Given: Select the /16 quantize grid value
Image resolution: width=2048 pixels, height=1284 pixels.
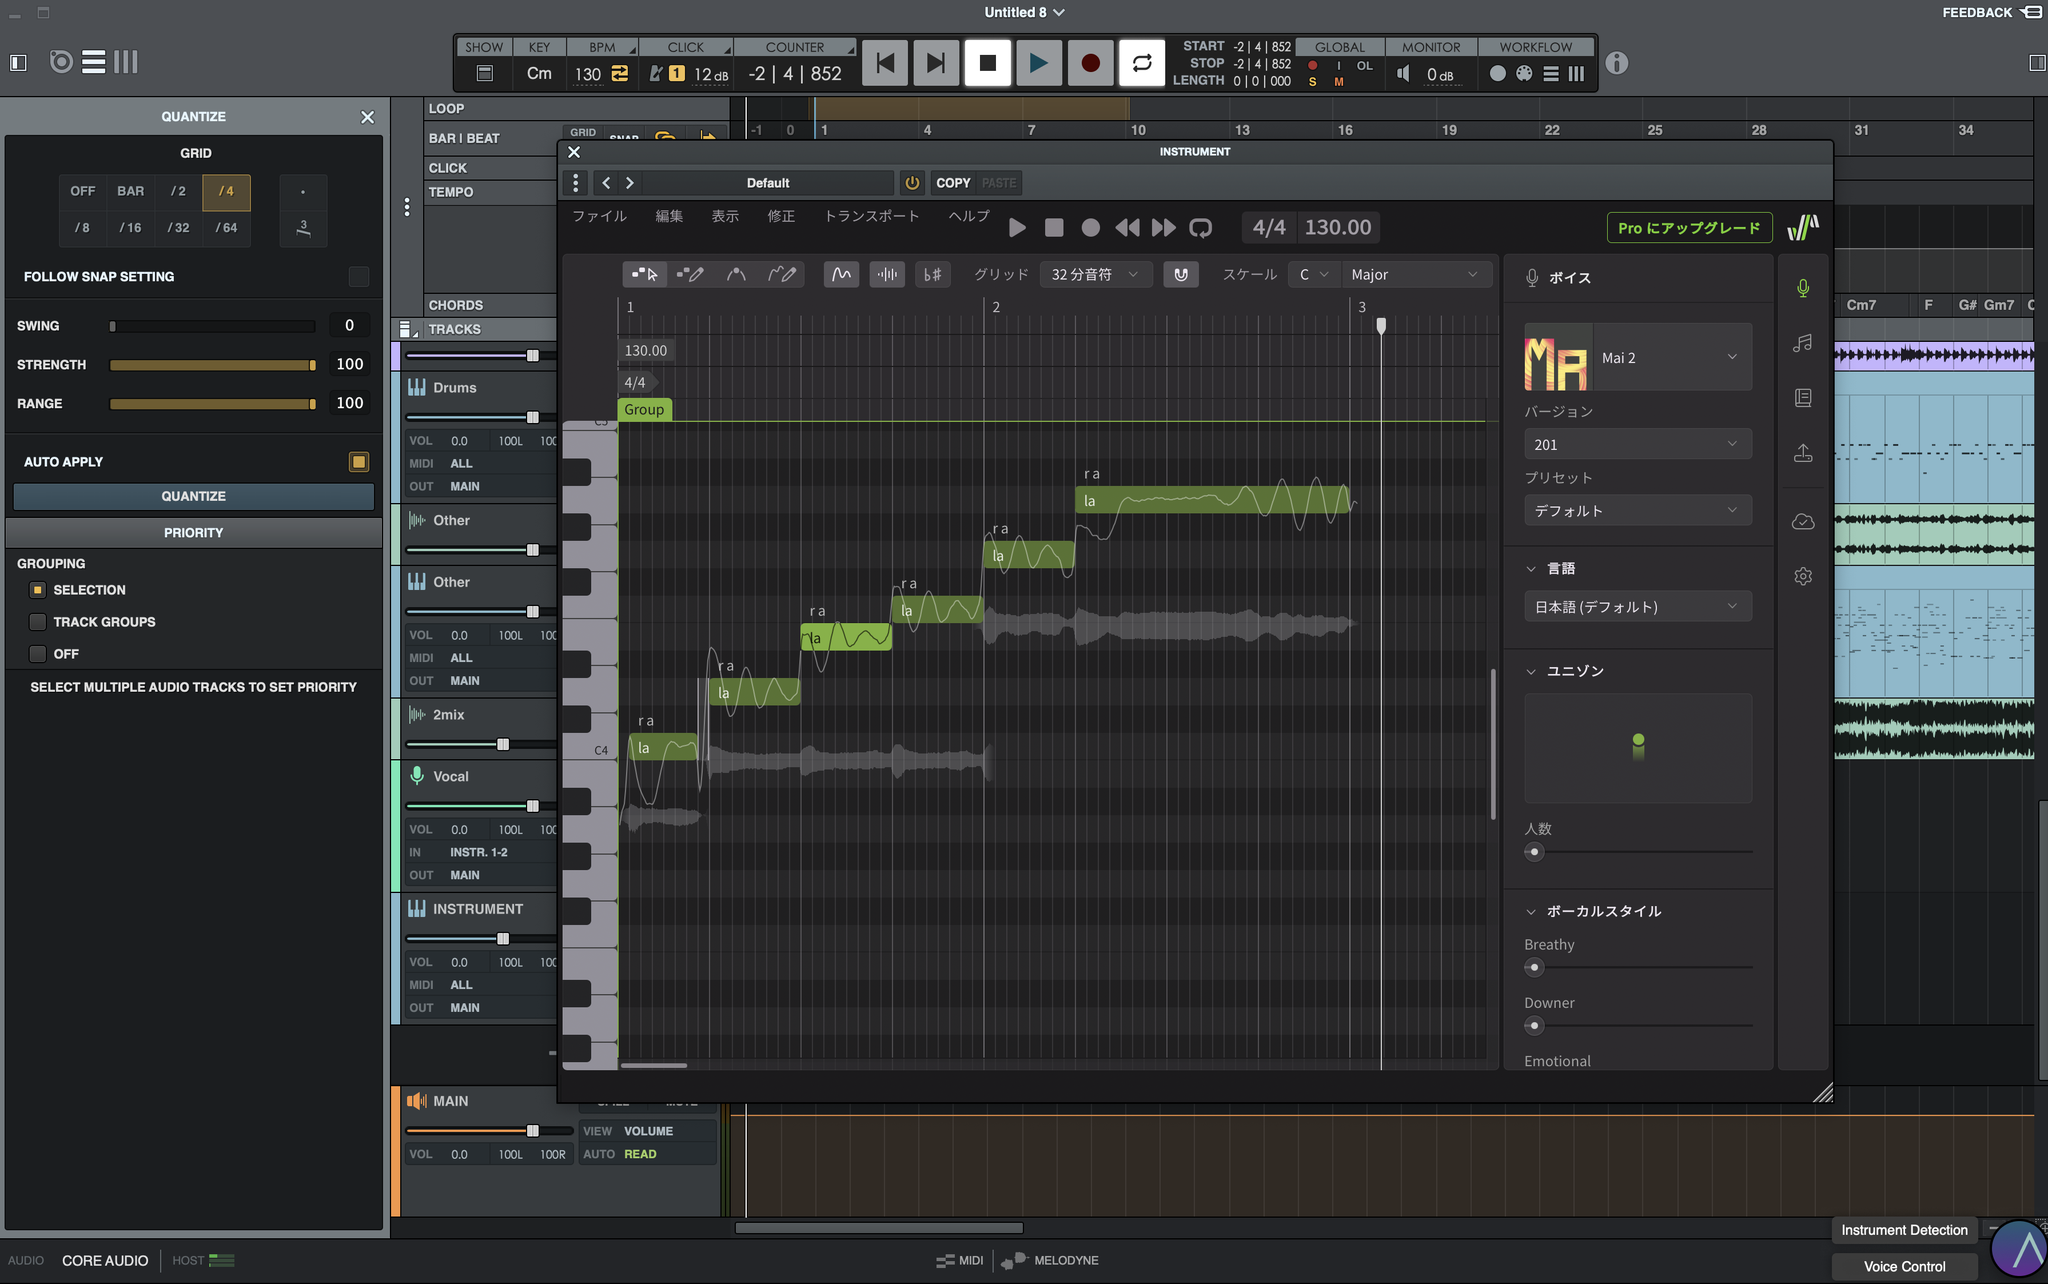Looking at the screenshot, I should [130, 228].
